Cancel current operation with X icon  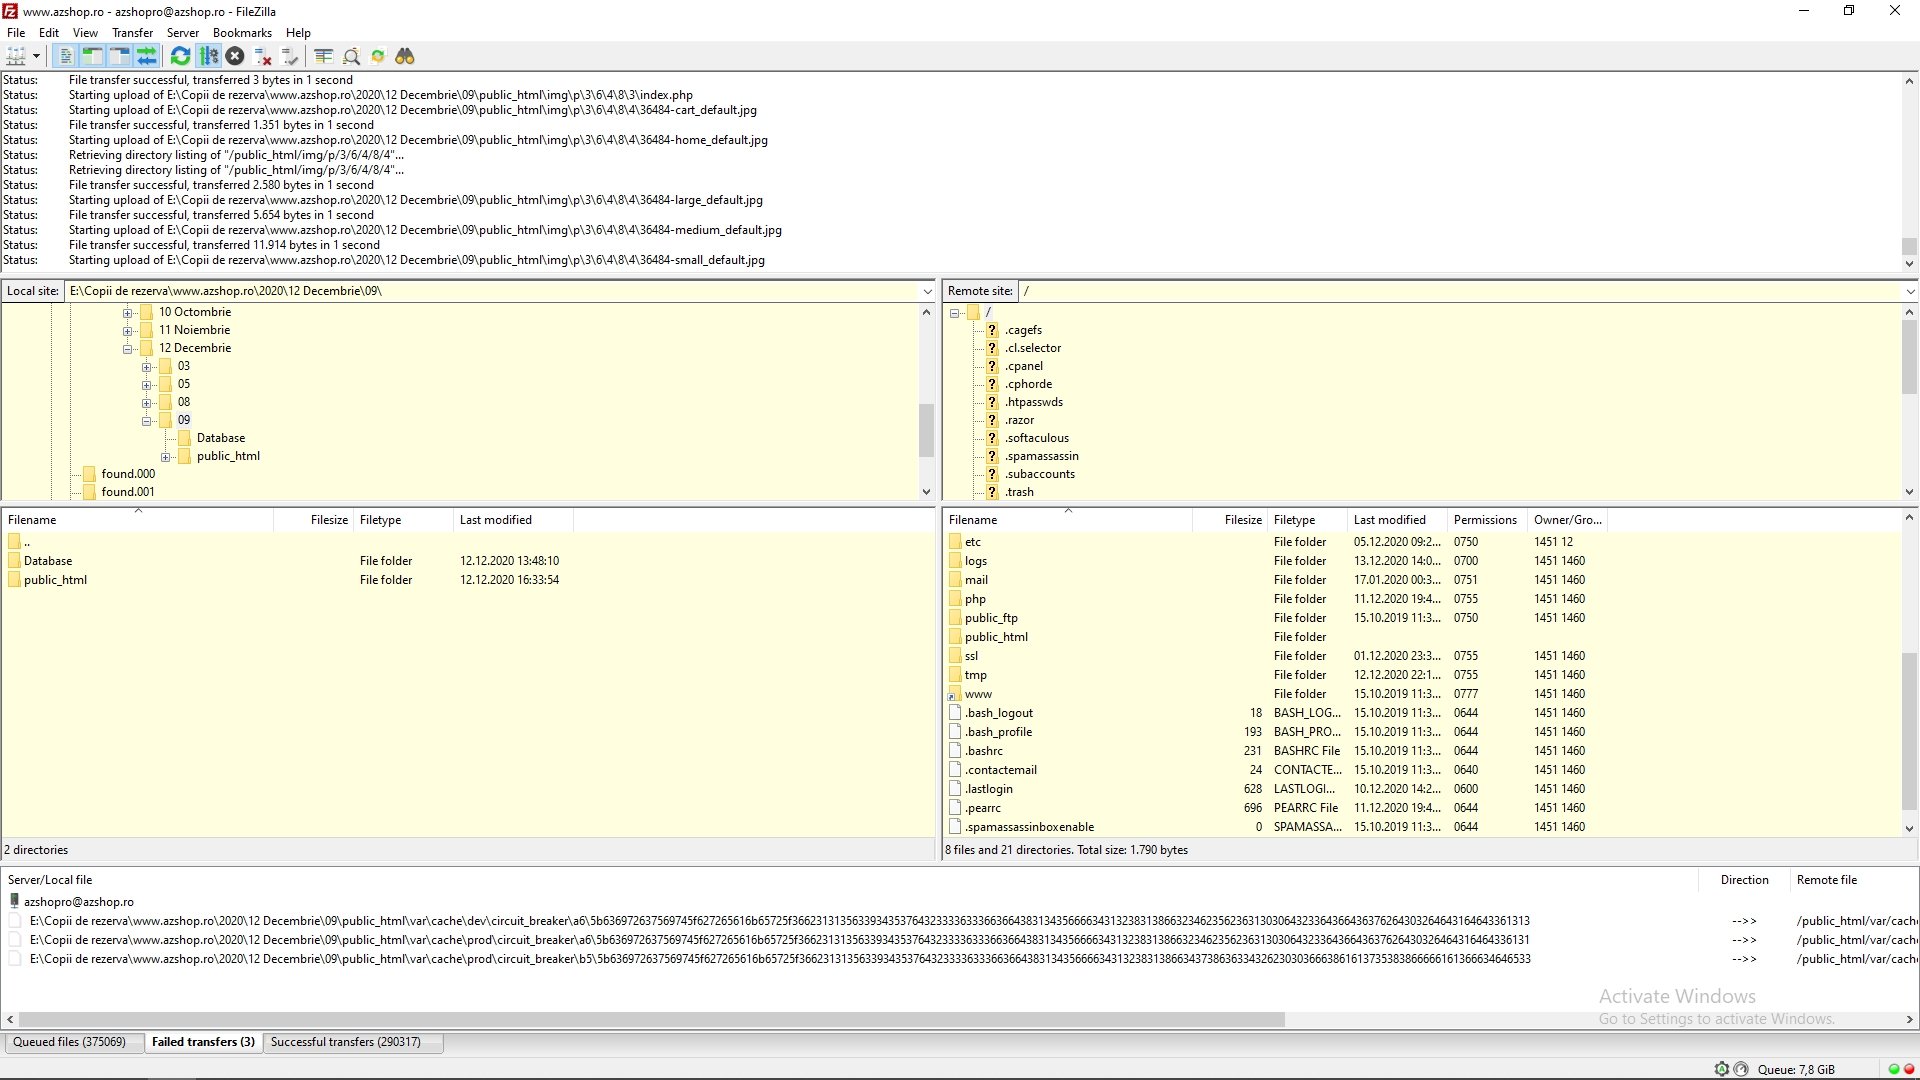pos(235,56)
